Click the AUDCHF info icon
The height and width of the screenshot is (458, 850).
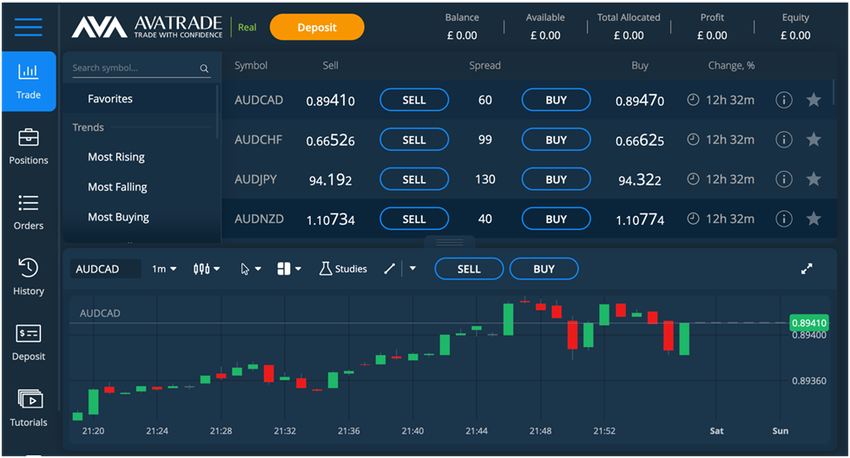[784, 140]
